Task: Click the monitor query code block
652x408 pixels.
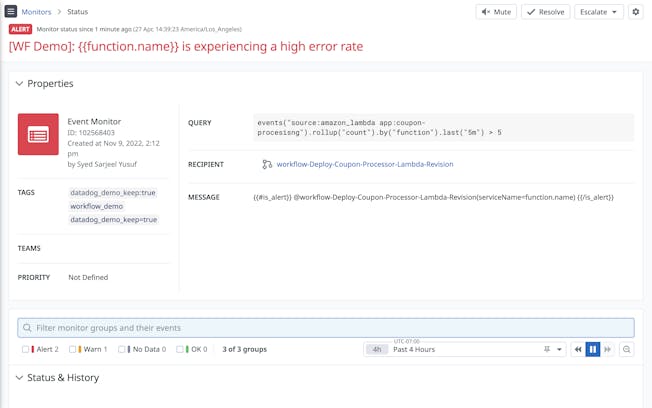Action: click(444, 128)
